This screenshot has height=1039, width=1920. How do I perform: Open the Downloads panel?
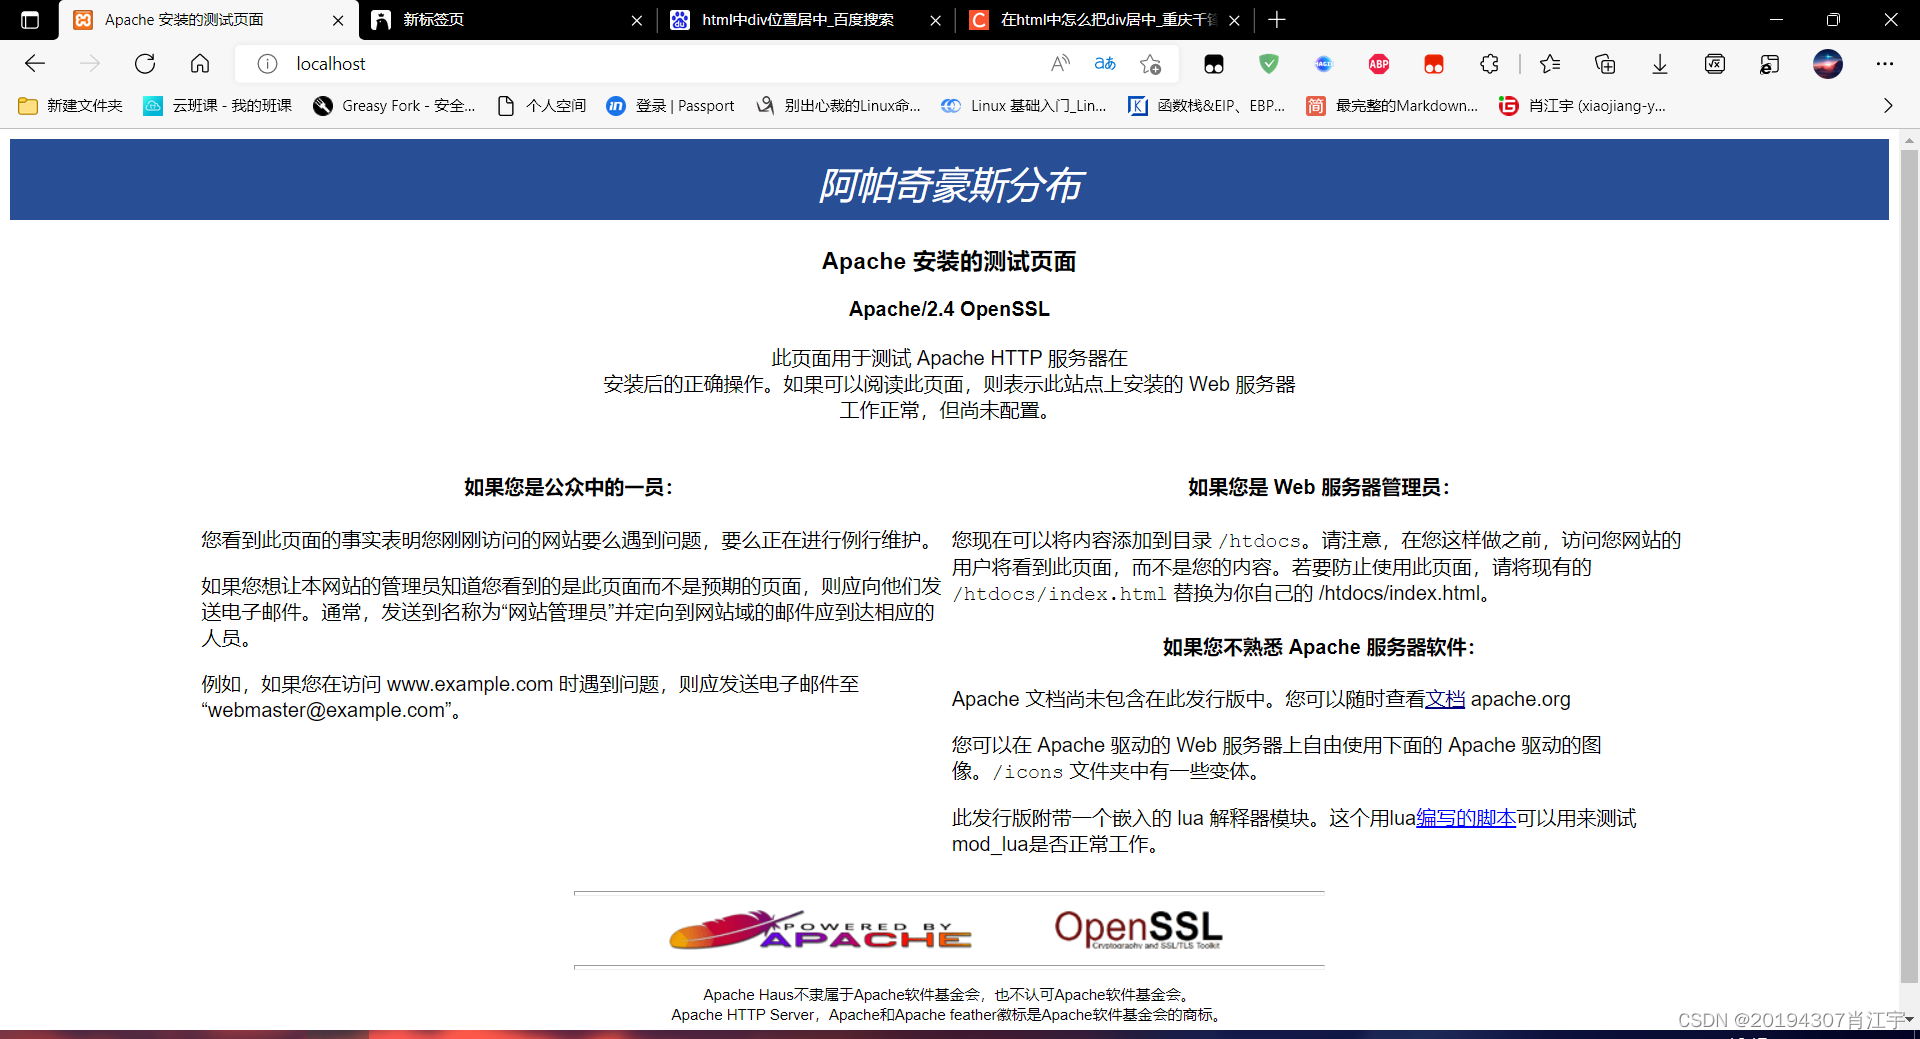tap(1659, 63)
